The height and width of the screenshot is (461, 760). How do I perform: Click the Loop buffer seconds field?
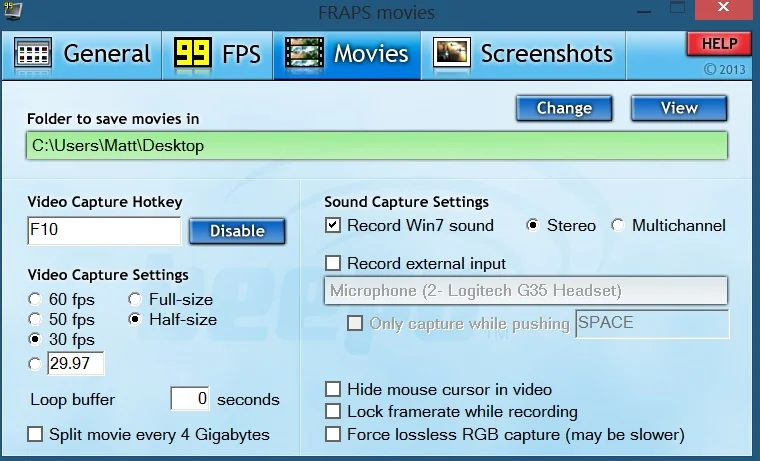[190, 398]
